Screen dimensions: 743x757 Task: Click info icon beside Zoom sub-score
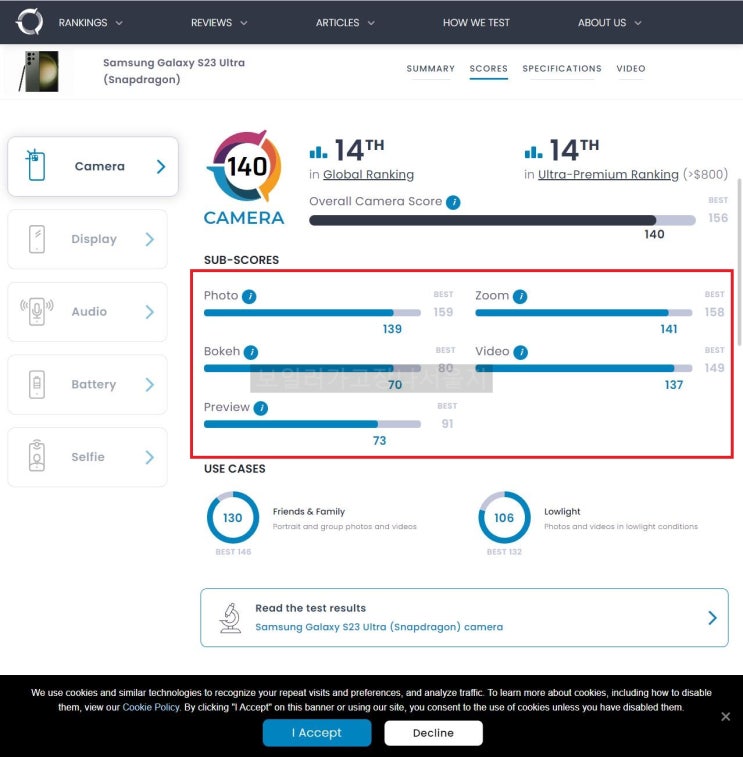[x=520, y=296]
